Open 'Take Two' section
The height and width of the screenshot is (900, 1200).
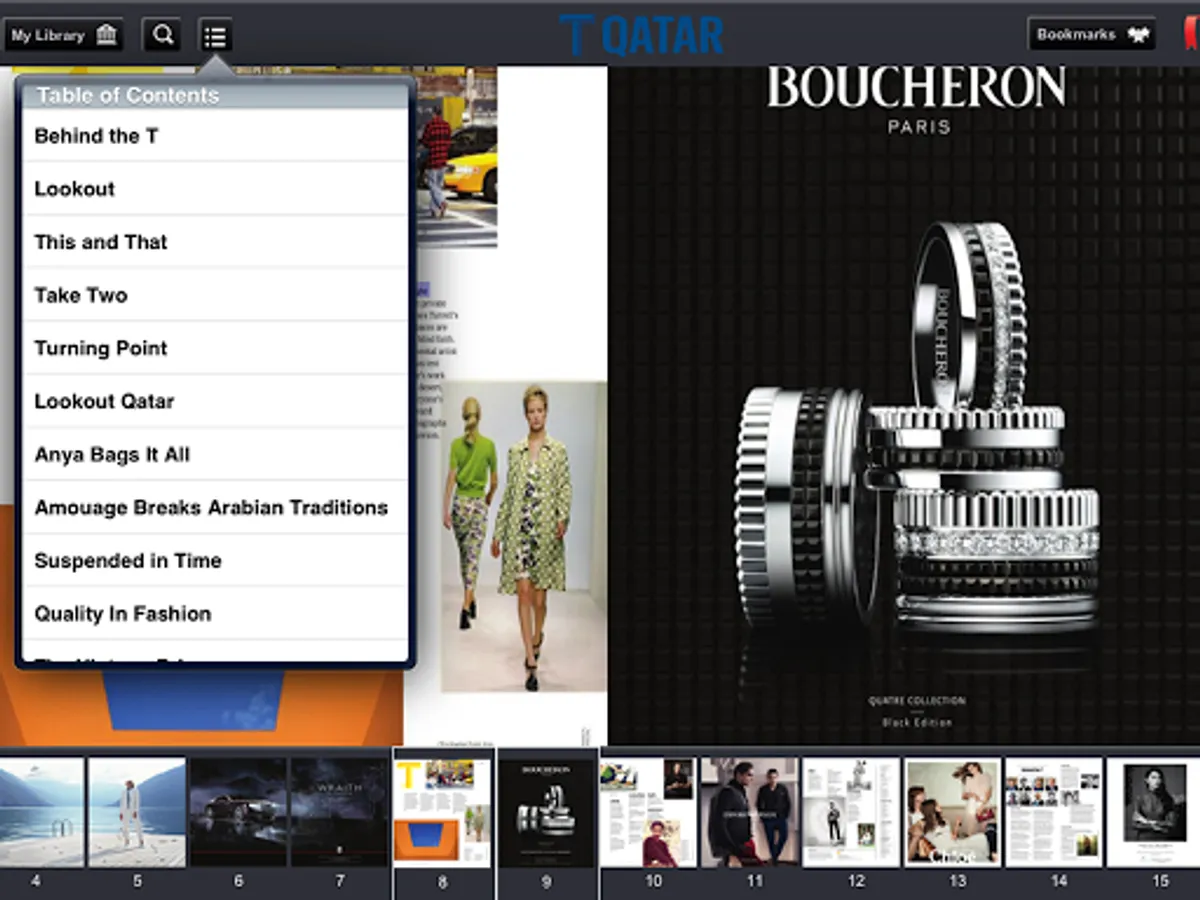[215, 295]
